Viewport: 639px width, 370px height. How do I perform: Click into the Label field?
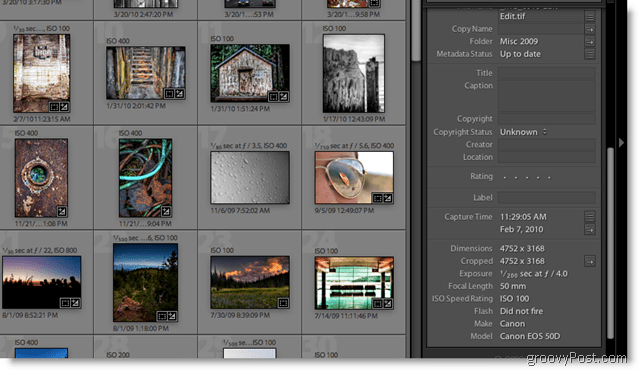pos(546,198)
